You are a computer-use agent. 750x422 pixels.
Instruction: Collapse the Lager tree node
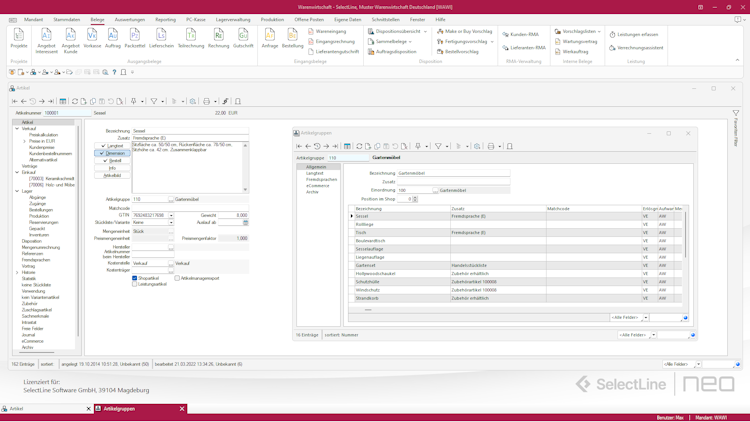click(x=17, y=191)
